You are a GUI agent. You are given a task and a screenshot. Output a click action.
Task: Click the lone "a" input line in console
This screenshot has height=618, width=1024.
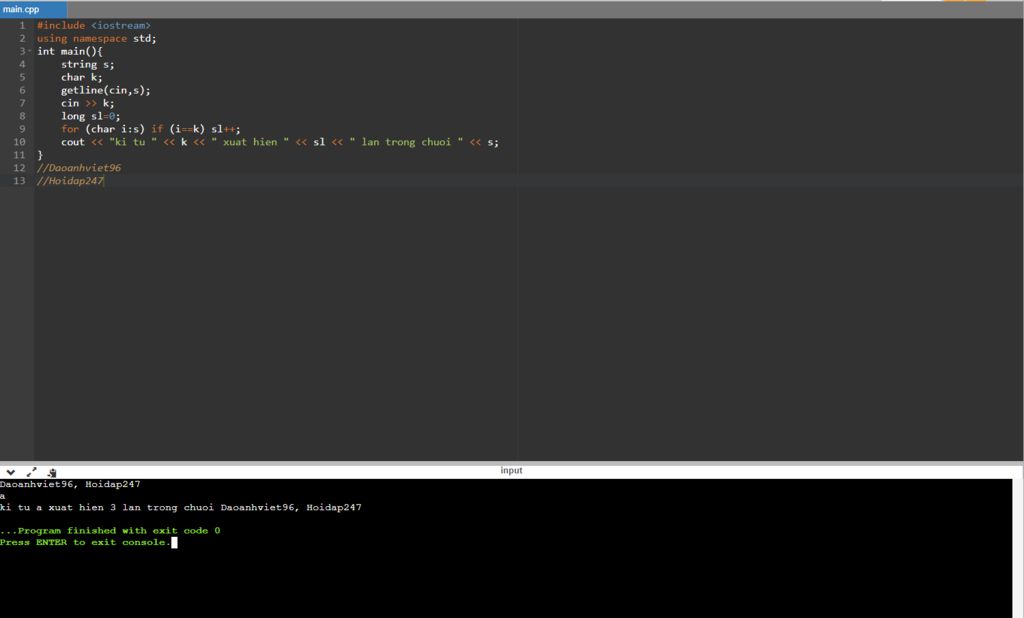pyautogui.click(x=3, y=496)
